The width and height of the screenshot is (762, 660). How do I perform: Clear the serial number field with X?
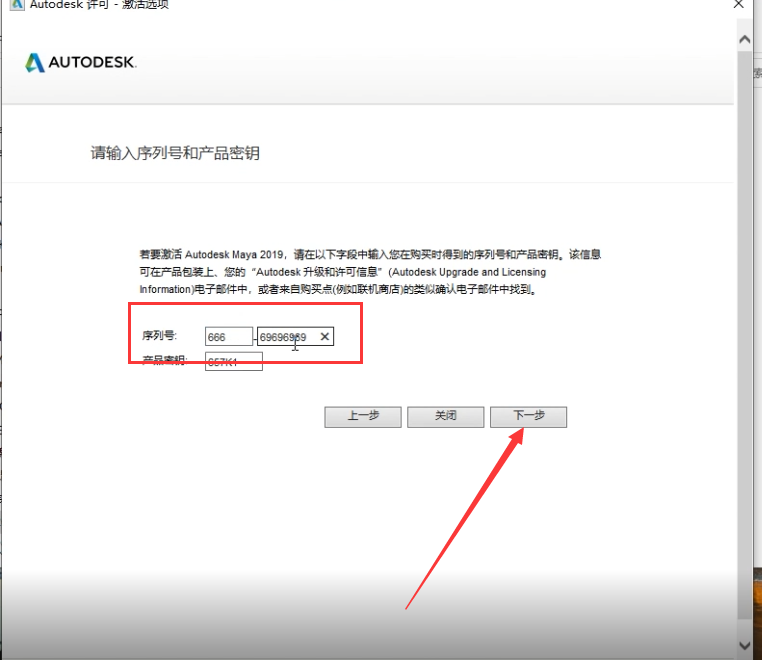coord(325,336)
